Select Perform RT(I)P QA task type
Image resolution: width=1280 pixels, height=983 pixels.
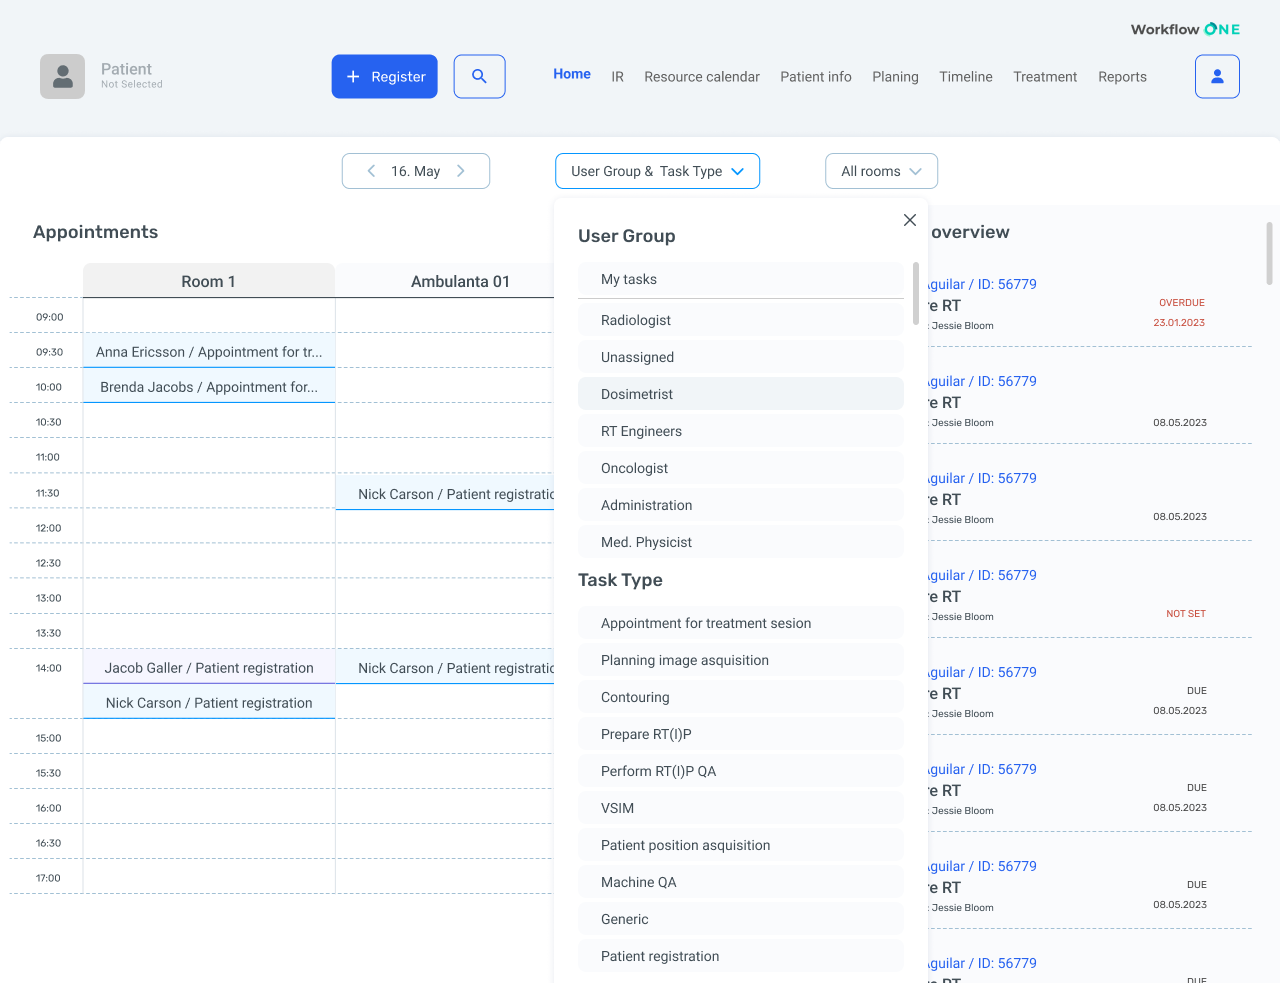pos(741,771)
